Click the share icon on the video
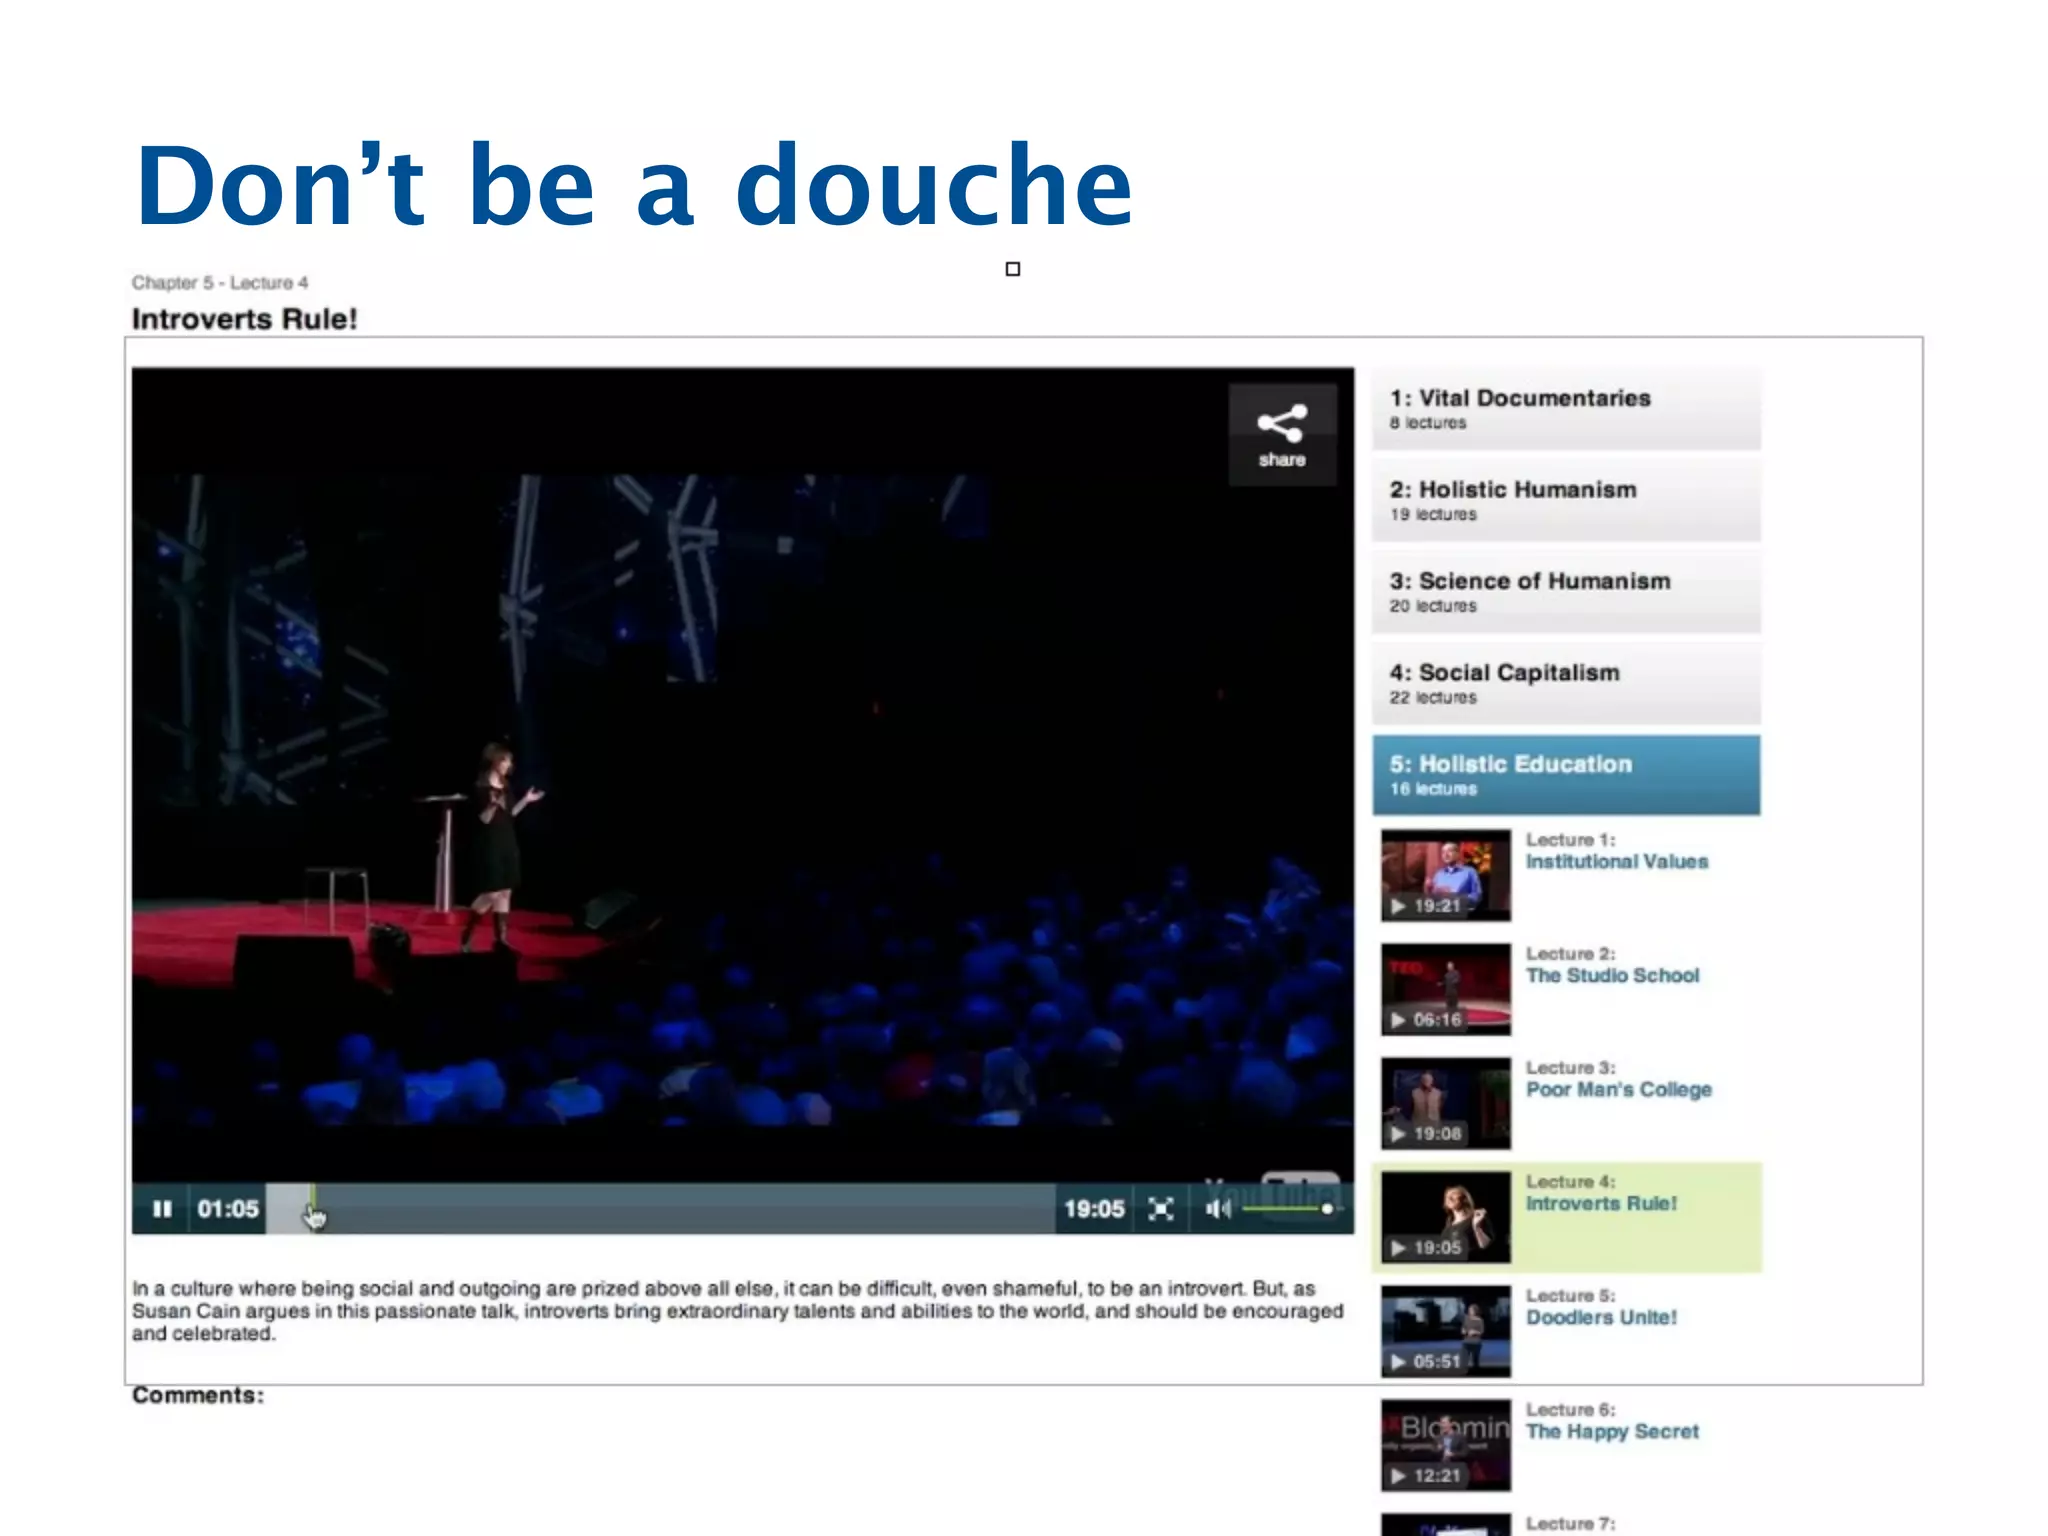The image size is (2048, 1536). (x=1282, y=435)
